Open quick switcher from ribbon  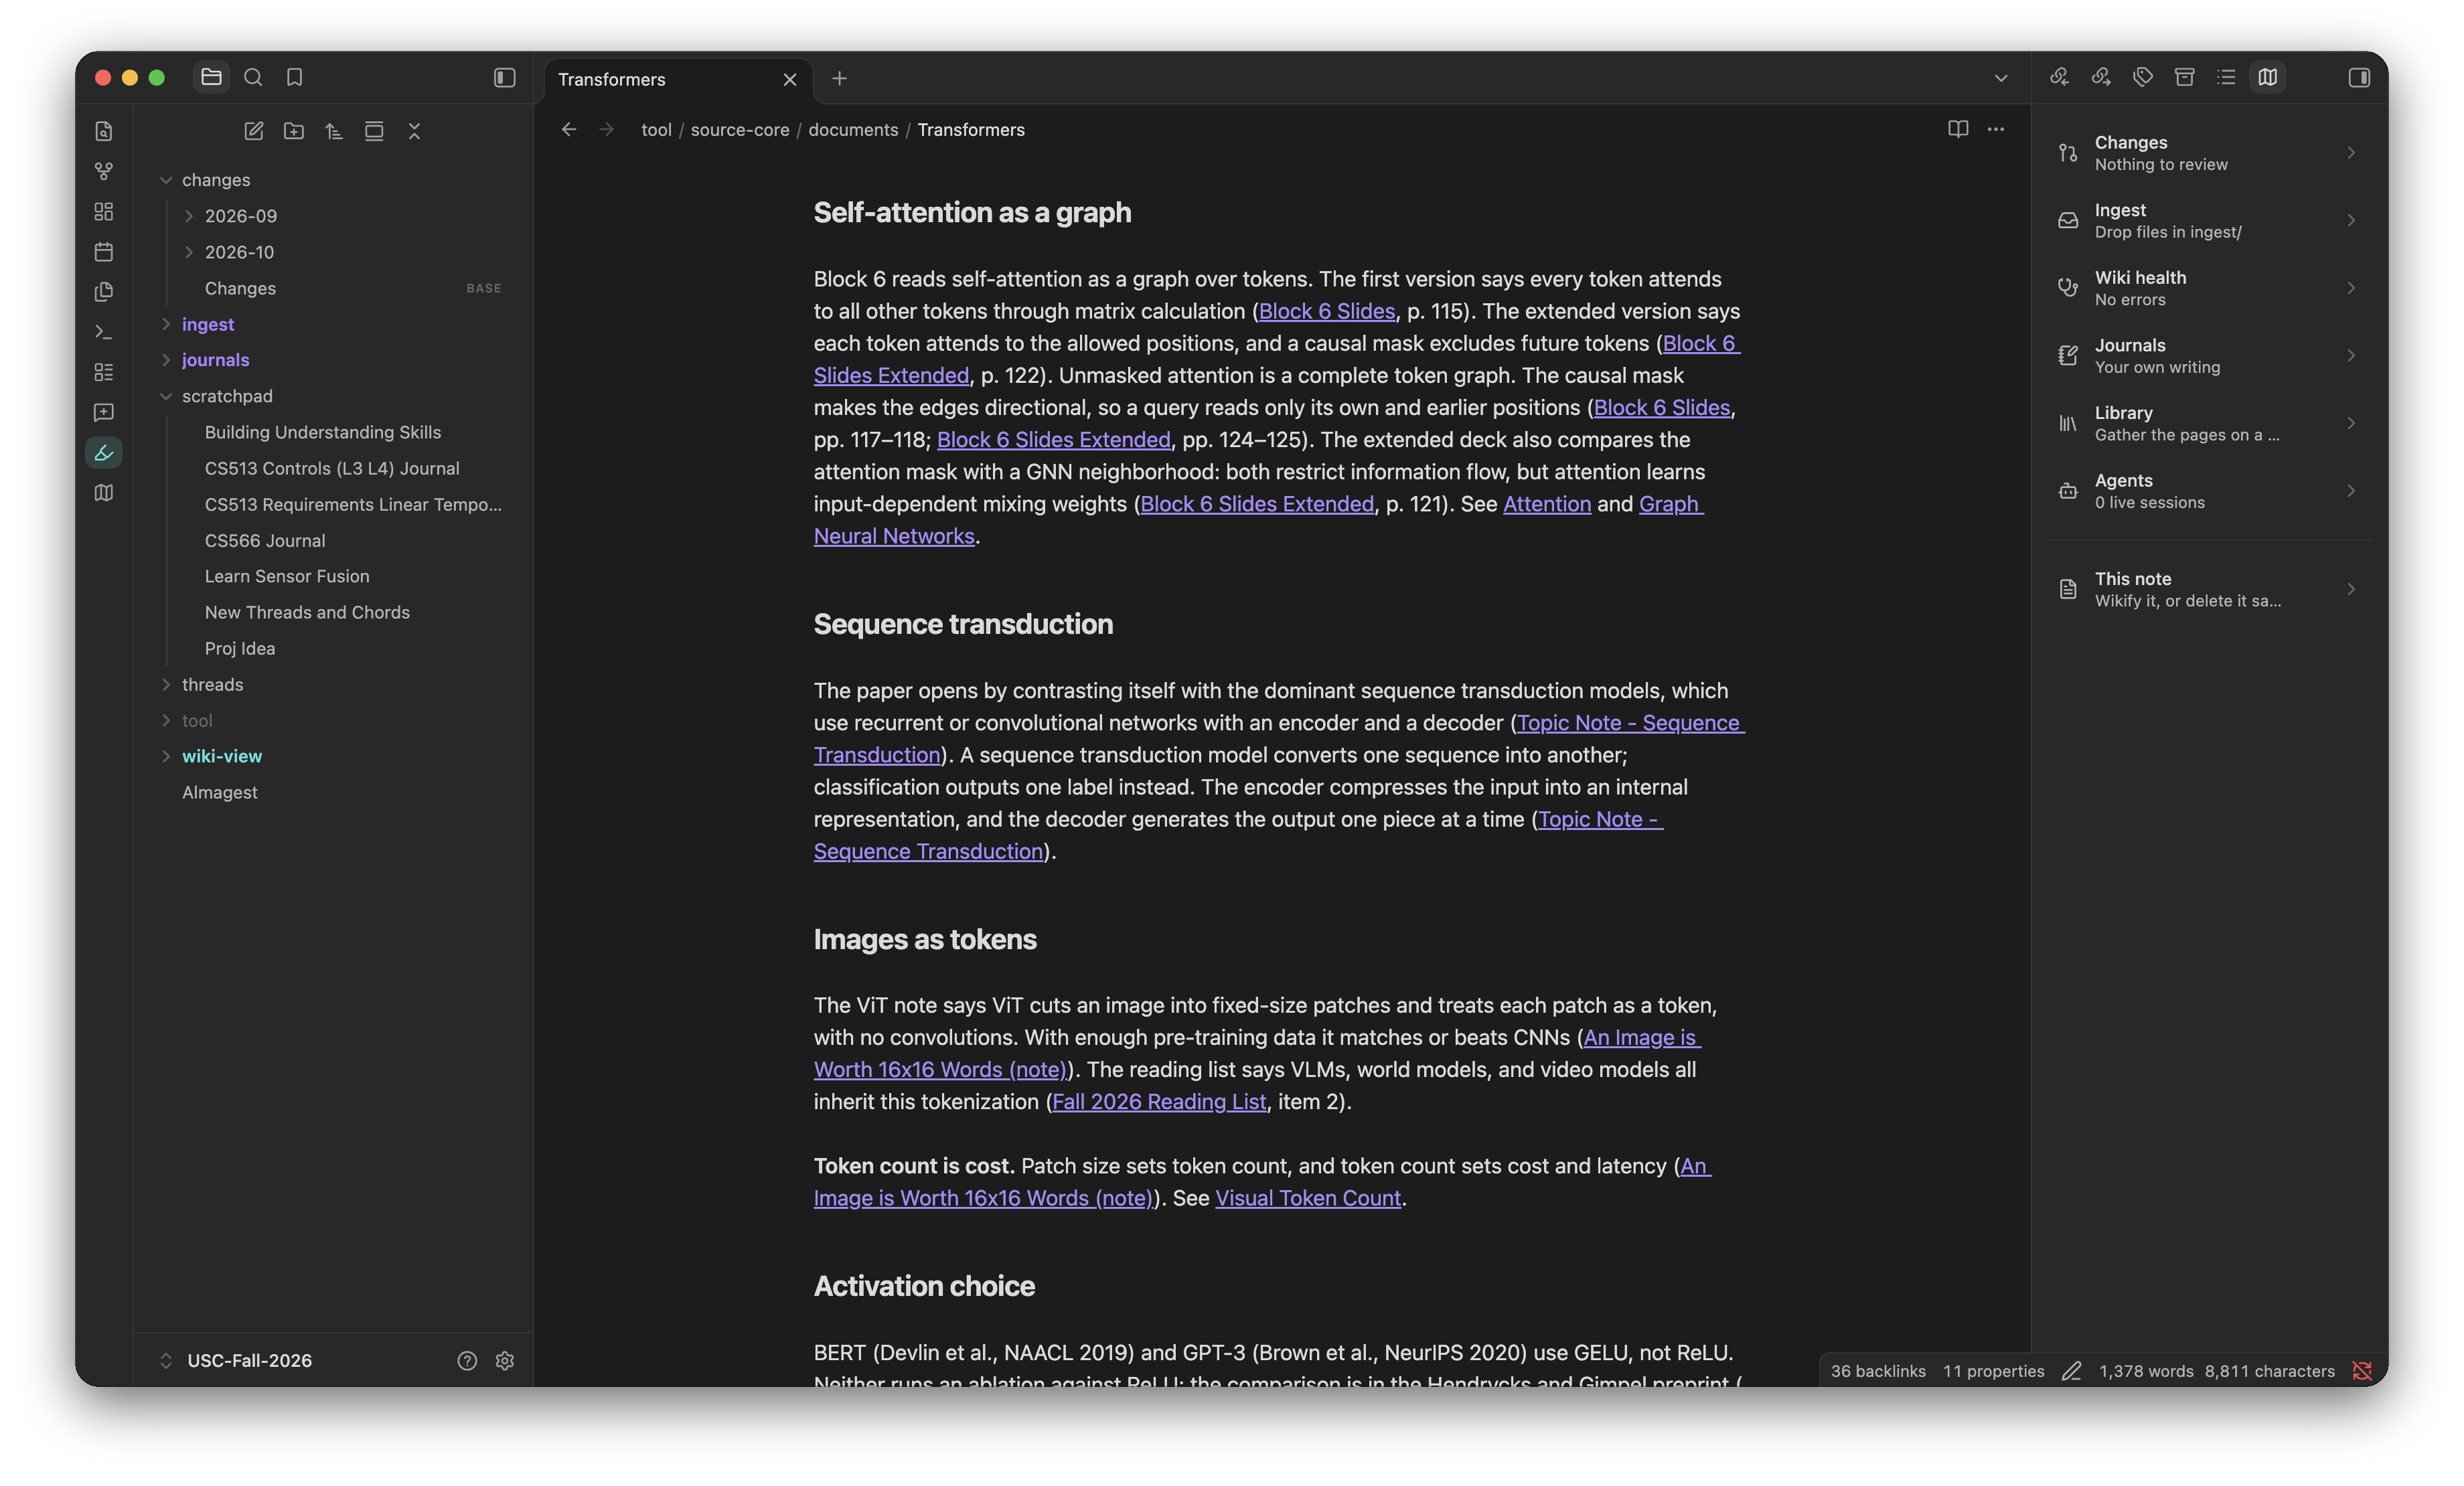[104, 131]
